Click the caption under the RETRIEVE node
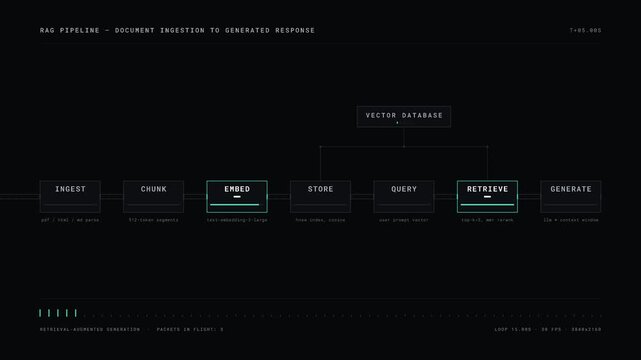Screen dimensions: 641x360 (487, 220)
